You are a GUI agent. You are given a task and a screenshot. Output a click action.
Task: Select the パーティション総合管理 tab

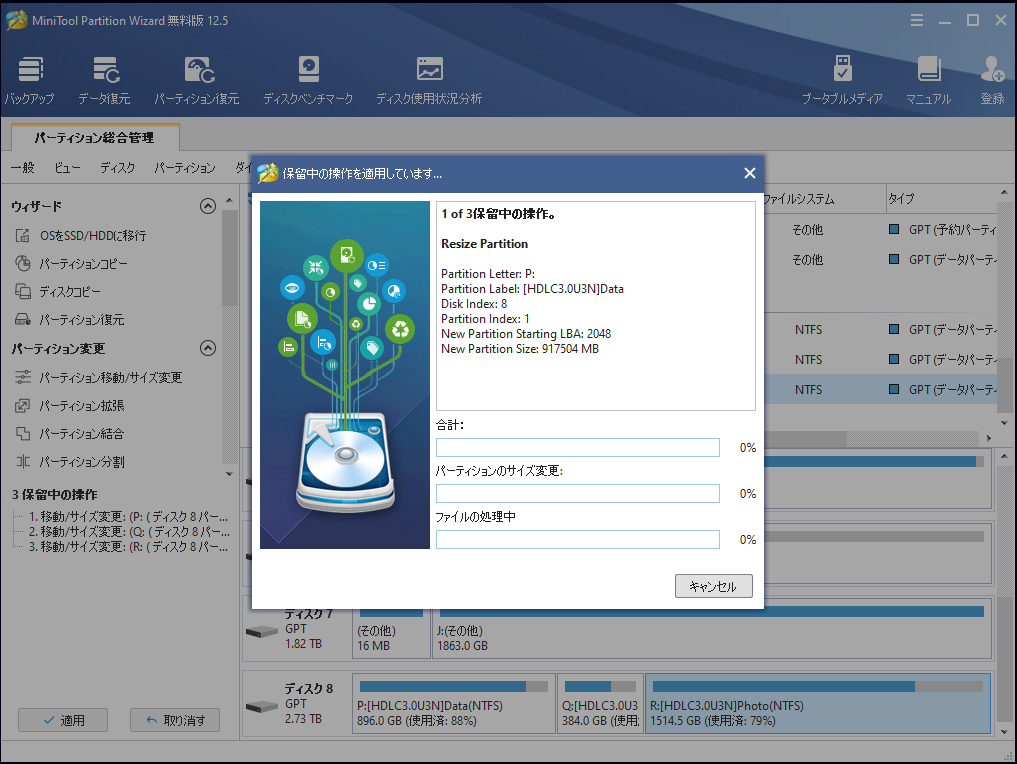point(95,137)
